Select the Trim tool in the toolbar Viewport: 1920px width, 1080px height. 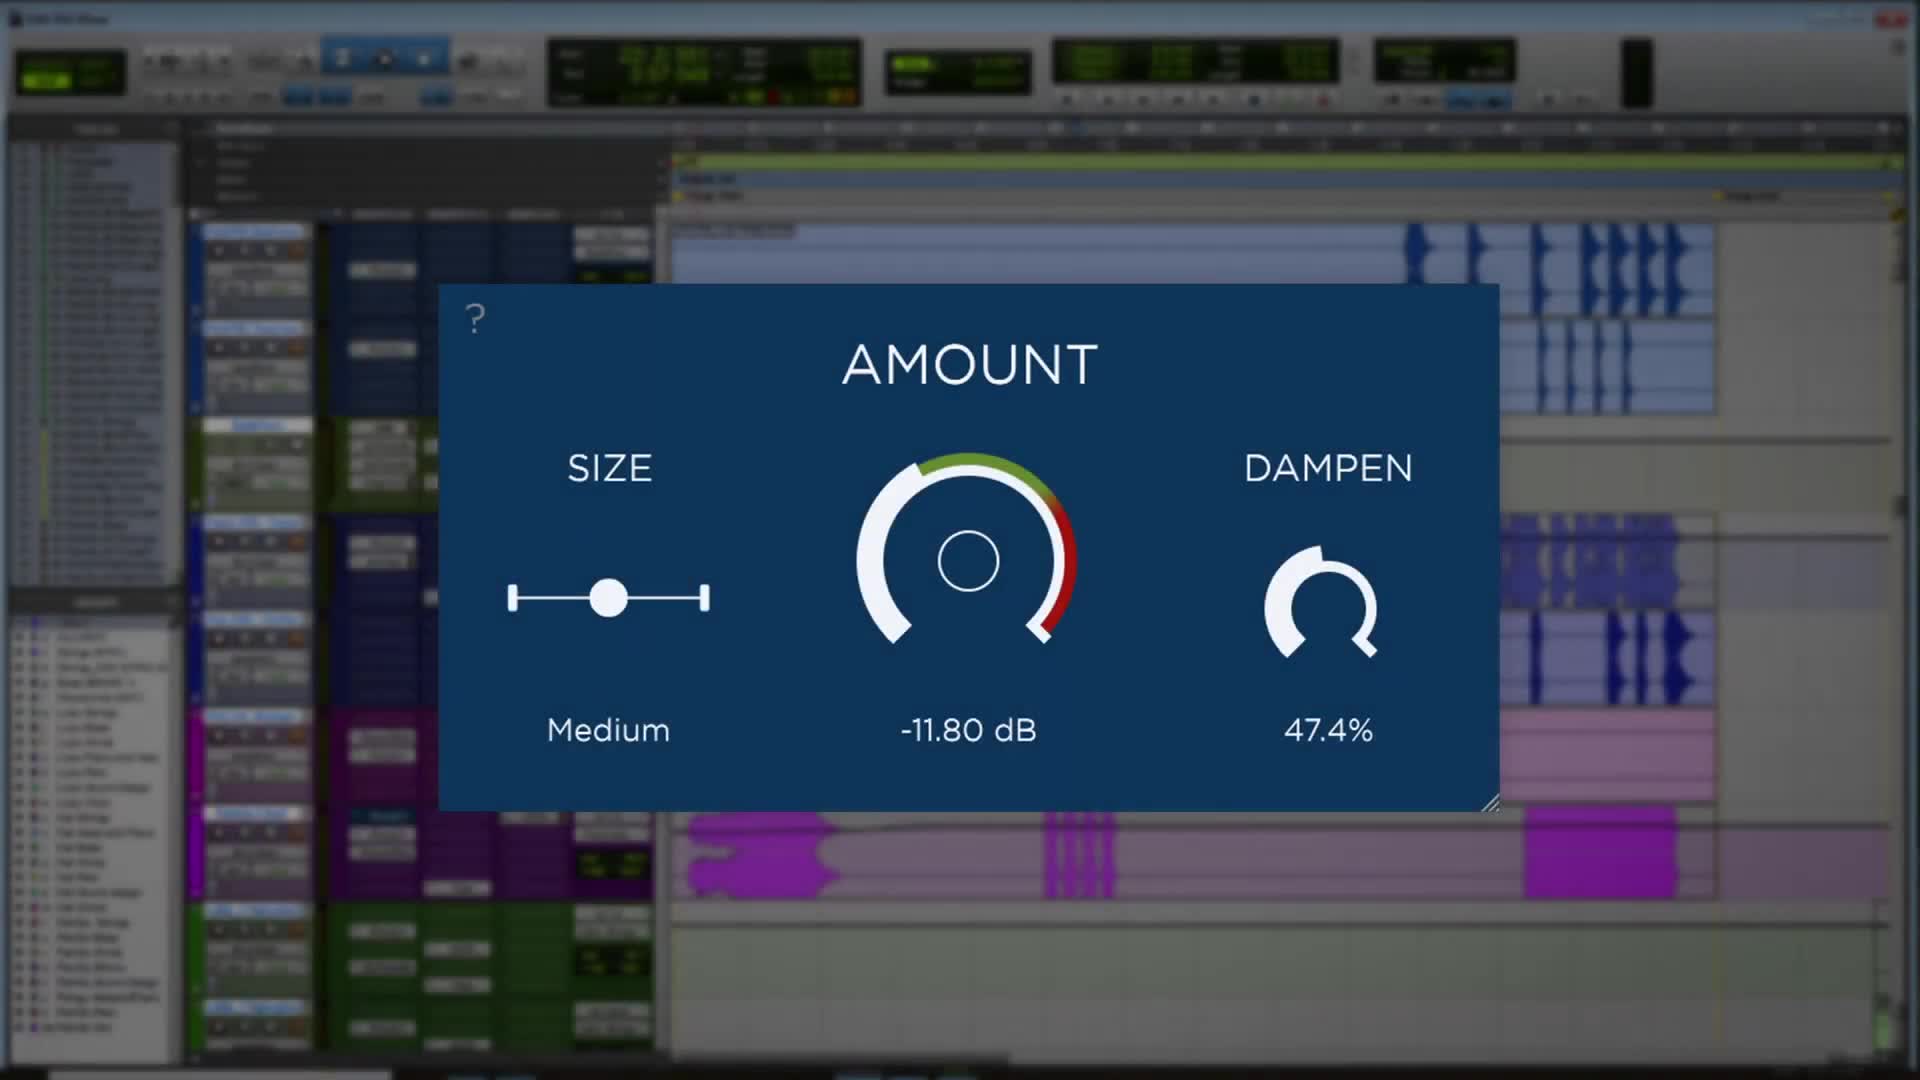(341, 58)
